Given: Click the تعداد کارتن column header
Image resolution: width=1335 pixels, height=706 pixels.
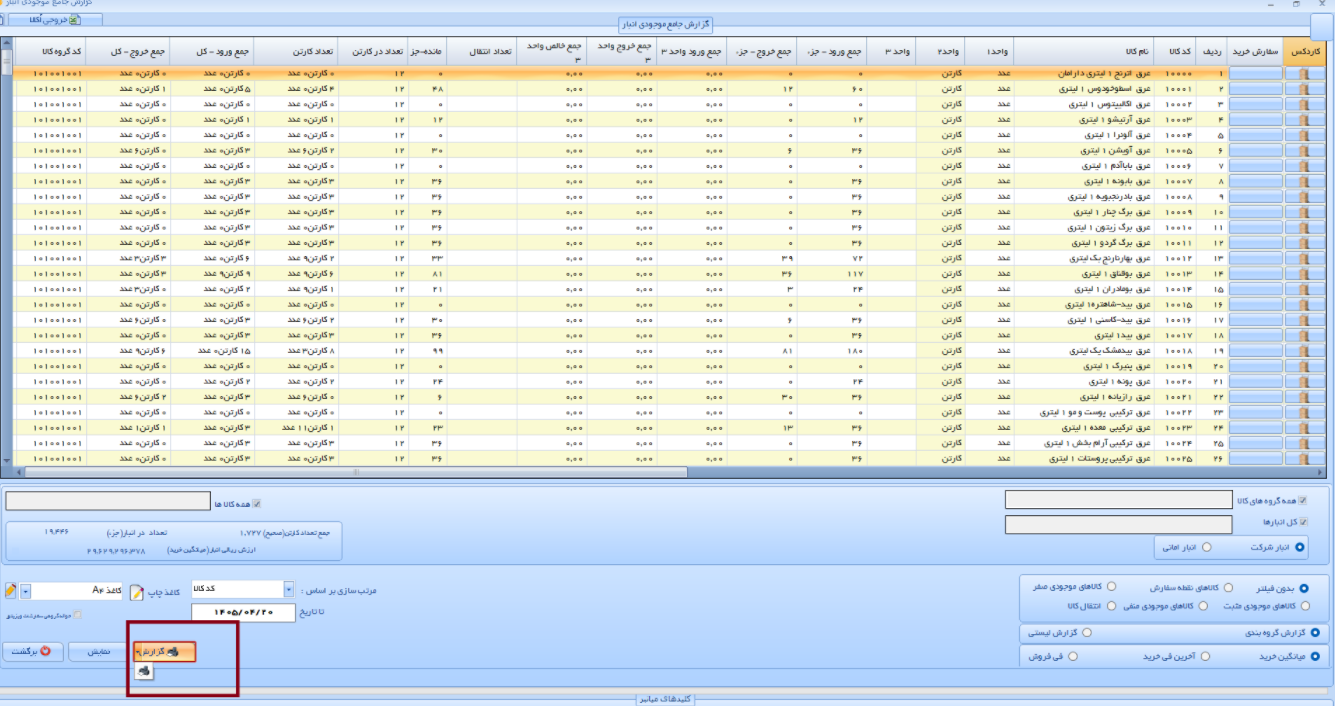Looking at the screenshot, I should point(295,50).
